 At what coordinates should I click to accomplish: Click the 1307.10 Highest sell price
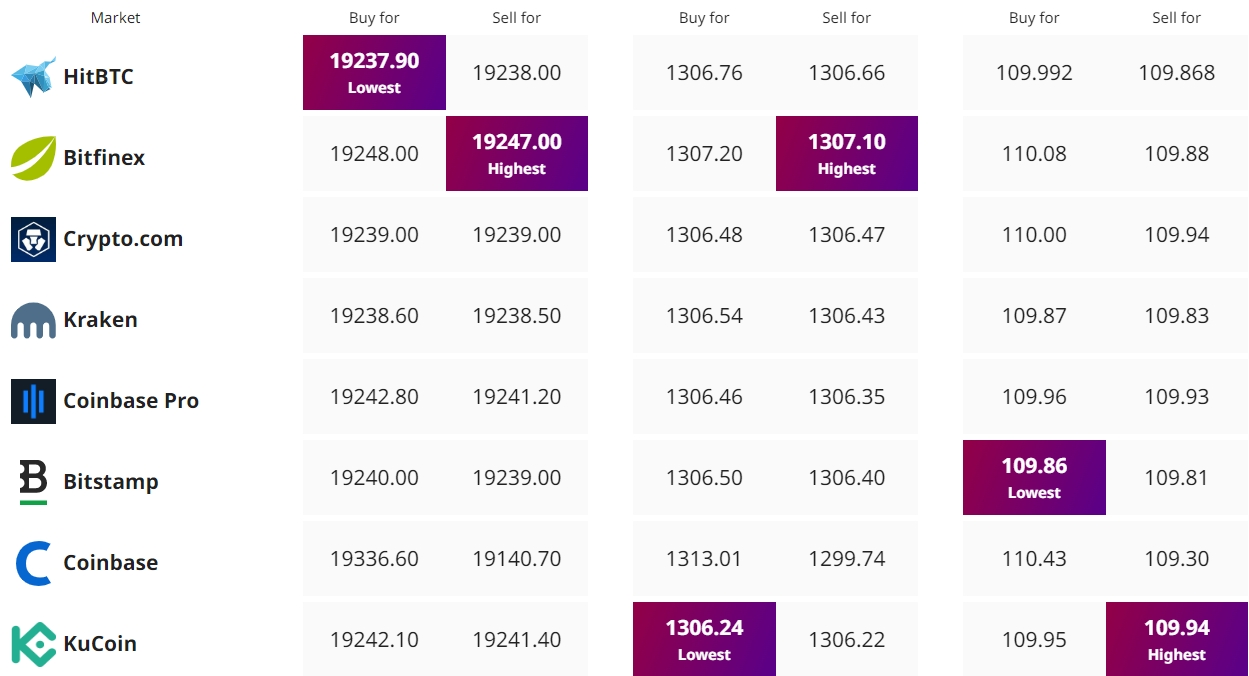(847, 154)
